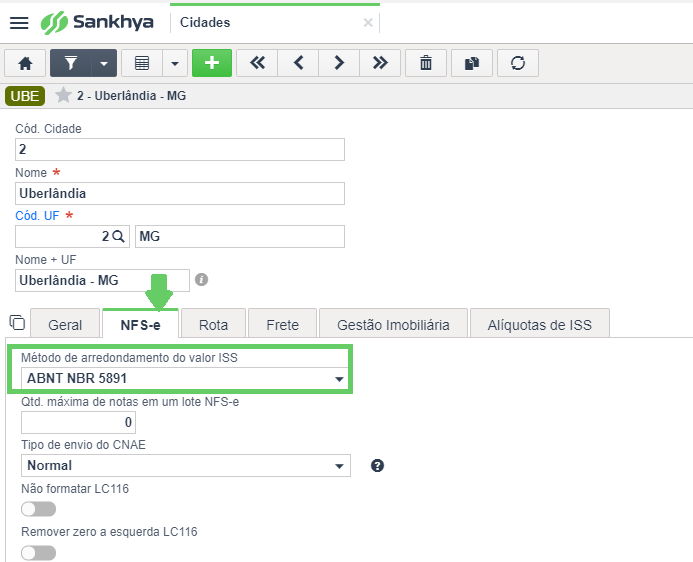Delete the current record with trash icon
693x562 pixels.
point(426,63)
